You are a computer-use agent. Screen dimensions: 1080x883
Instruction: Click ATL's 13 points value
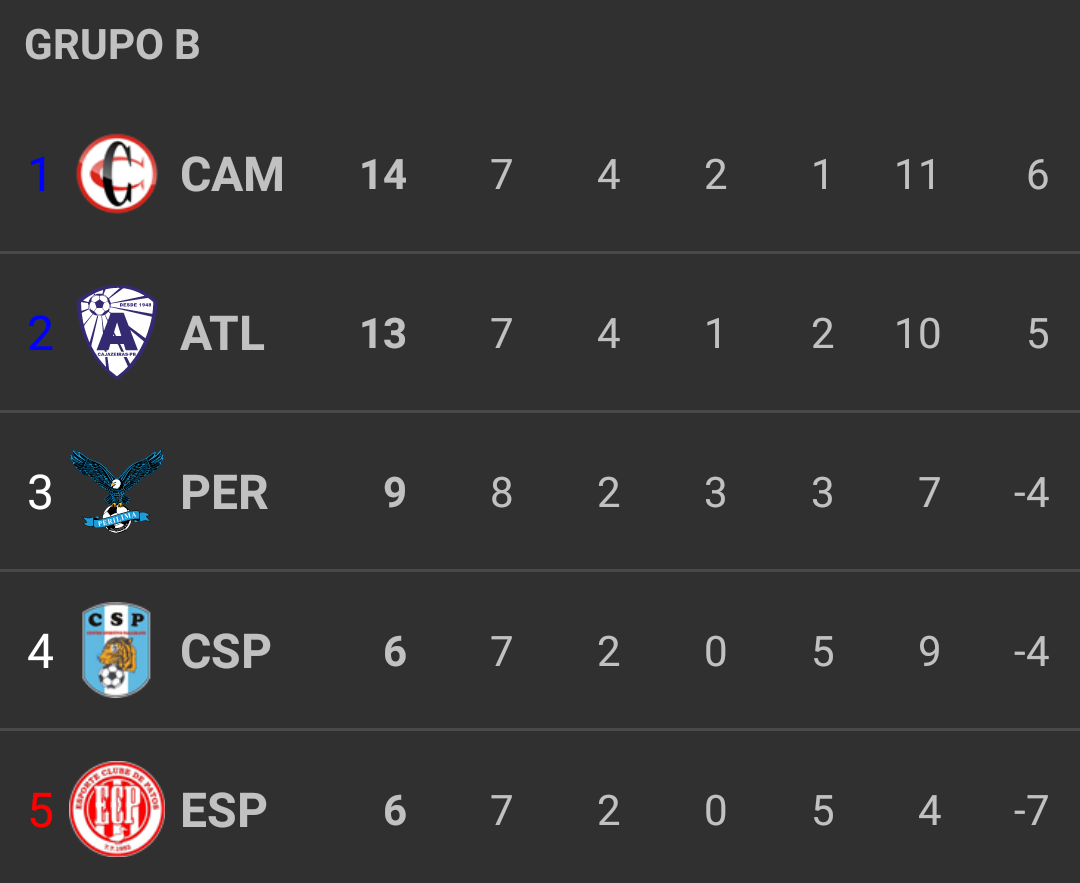pyautogui.click(x=384, y=334)
